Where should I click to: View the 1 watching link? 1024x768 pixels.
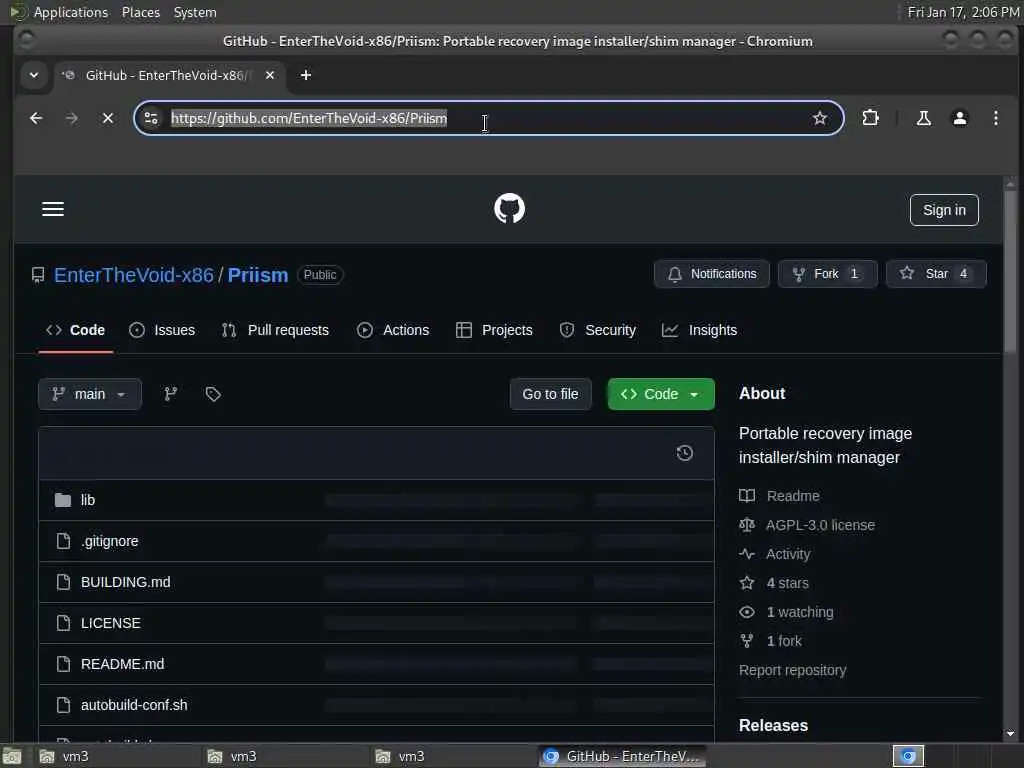point(786,613)
